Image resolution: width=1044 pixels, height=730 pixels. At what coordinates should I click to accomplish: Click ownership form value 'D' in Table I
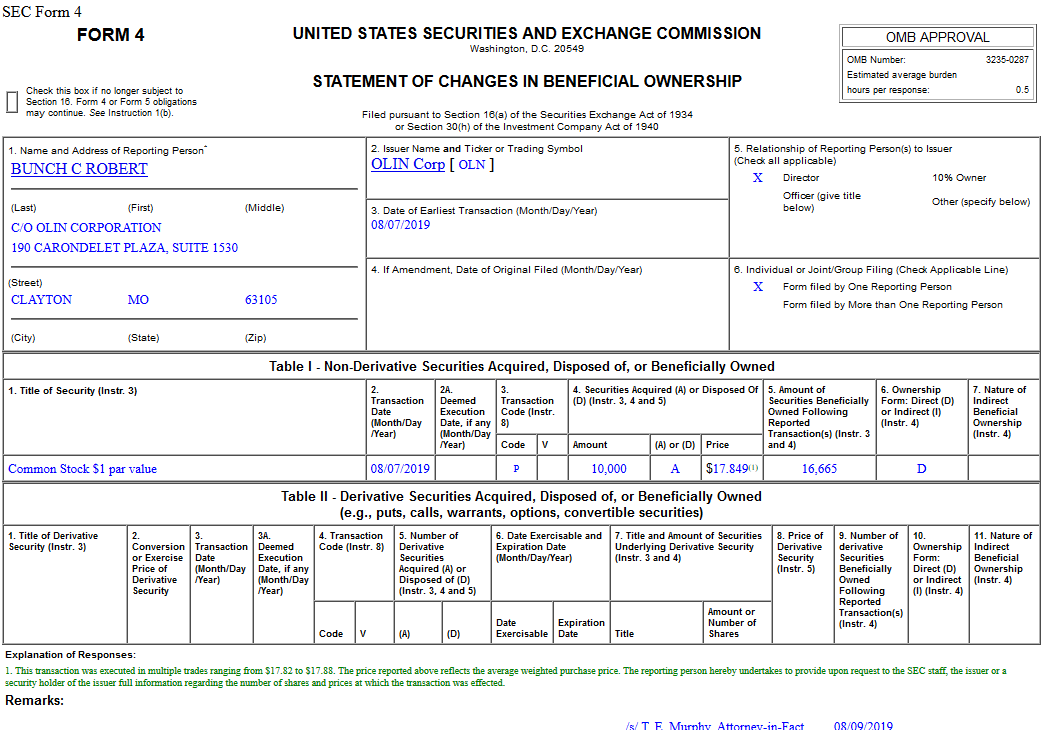tap(921, 469)
